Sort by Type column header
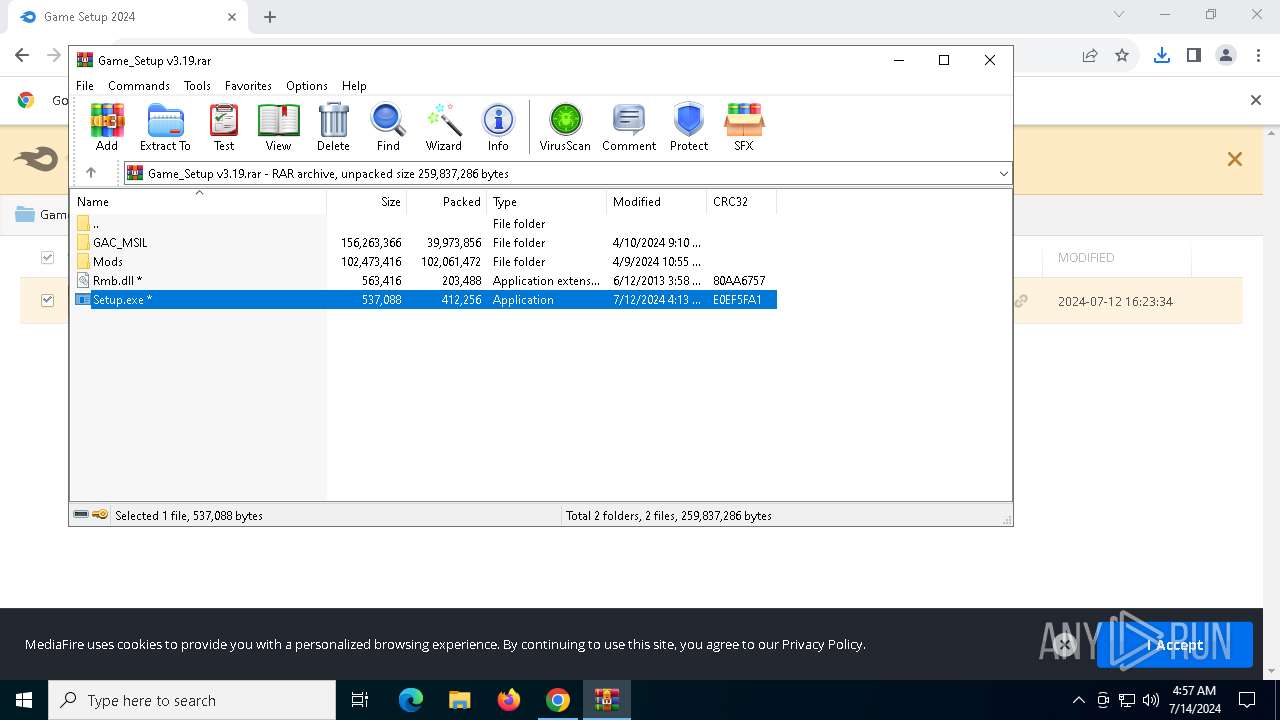Screen dimensions: 1280x720 tap(547, 201)
